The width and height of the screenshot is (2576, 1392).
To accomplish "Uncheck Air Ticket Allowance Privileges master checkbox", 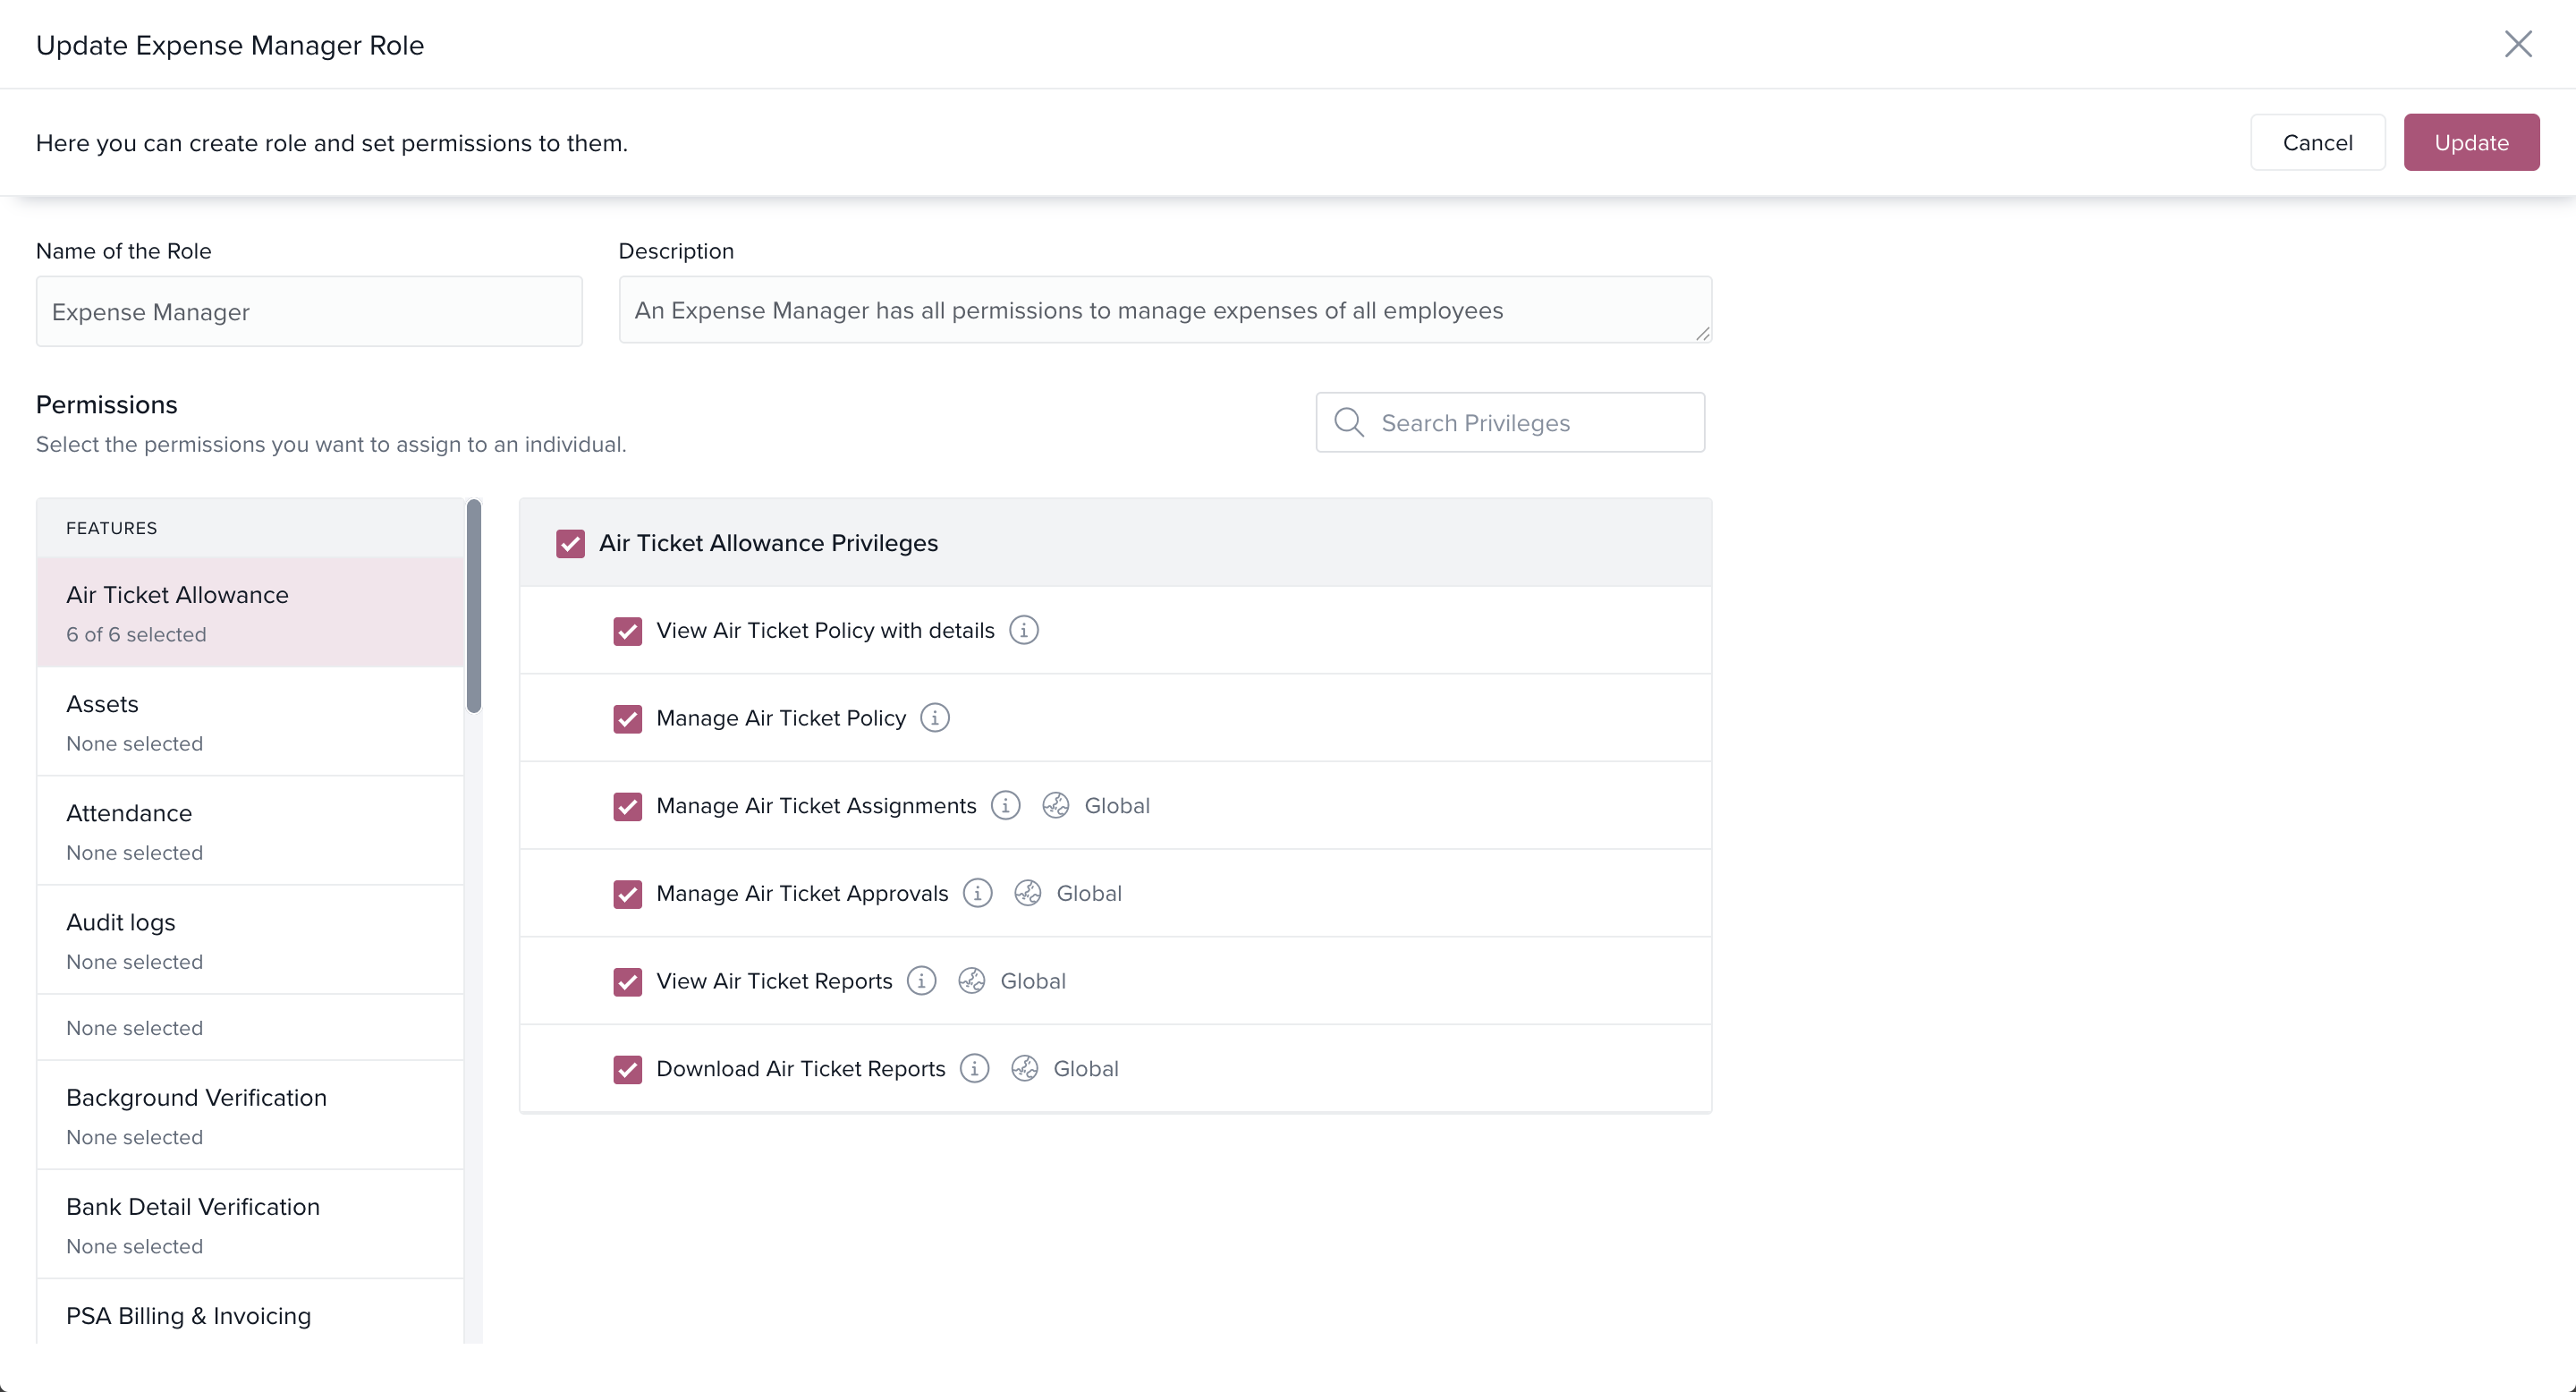I will 570,543.
